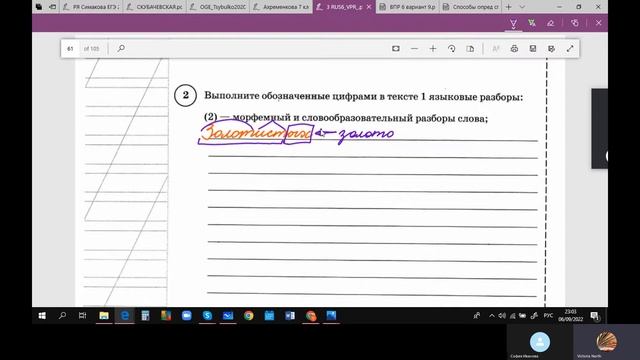This screenshot has width=640, height=360.
Task: Open File Explorer from the taskbar
Action: coord(104,316)
